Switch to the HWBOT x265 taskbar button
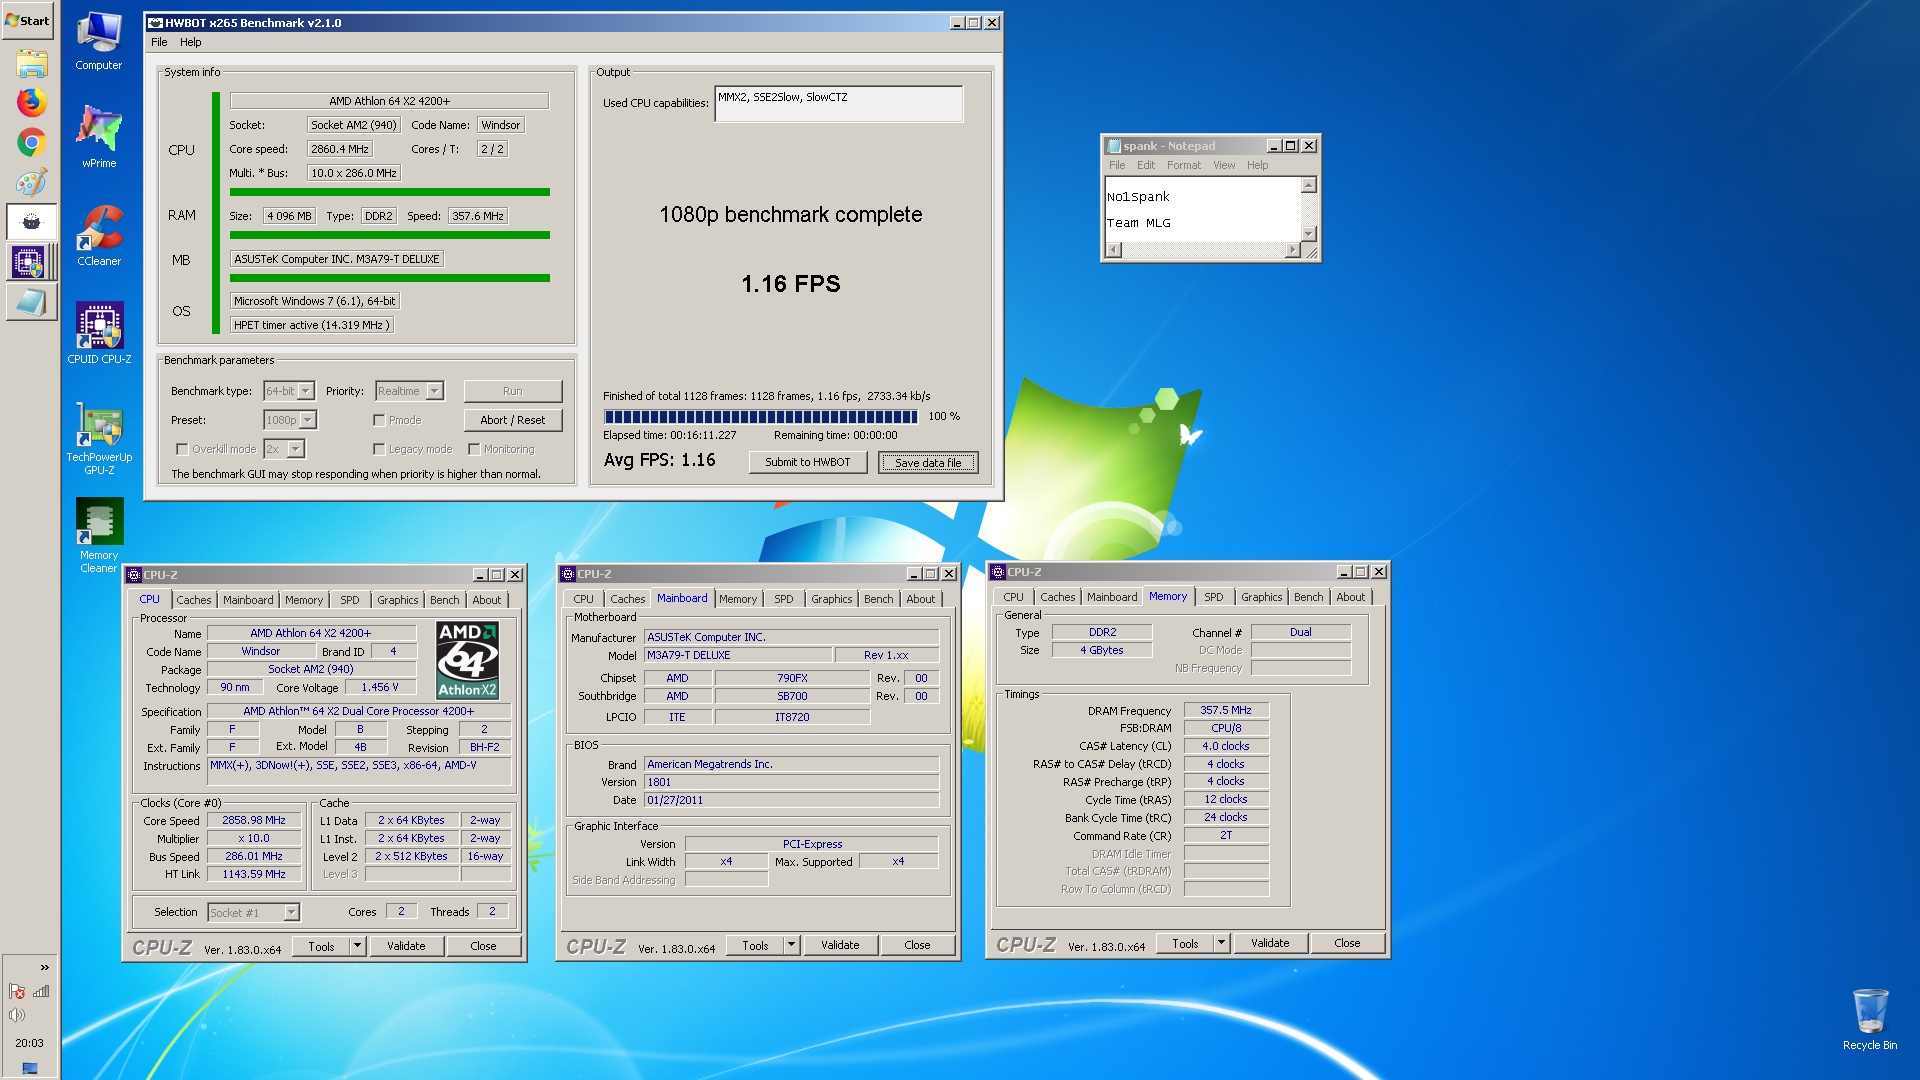 pyautogui.click(x=31, y=222)
